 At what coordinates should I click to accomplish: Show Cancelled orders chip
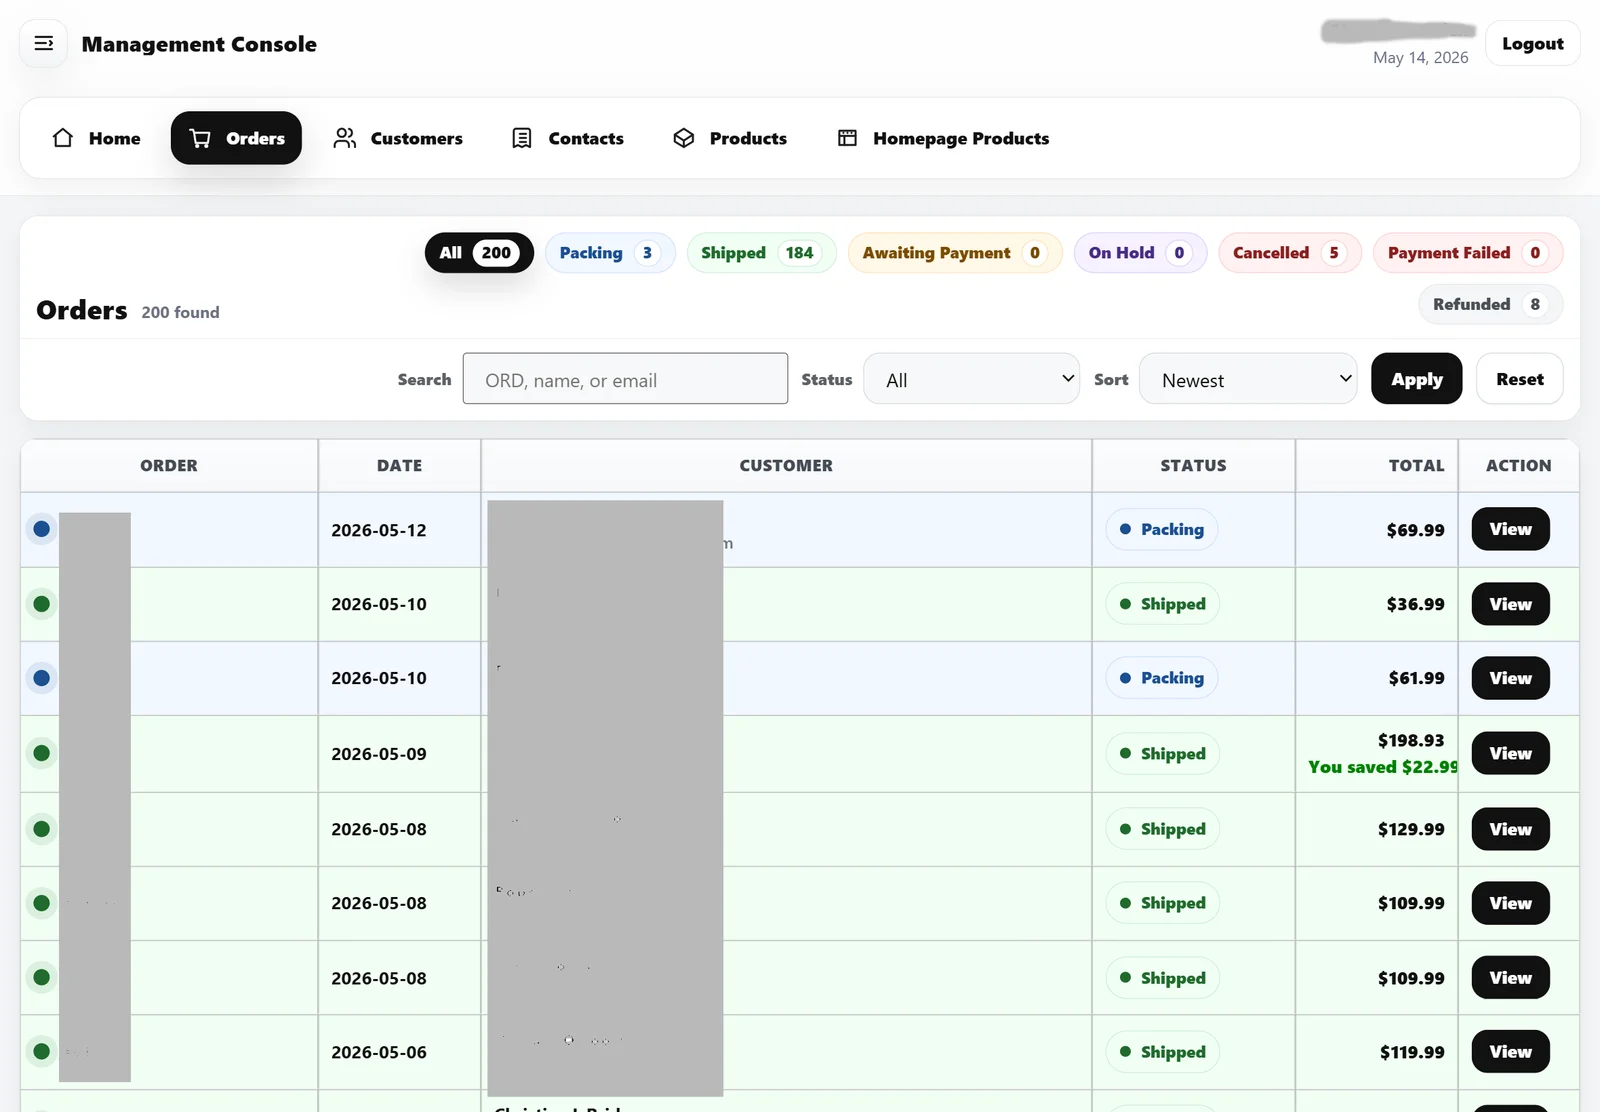pos(1290,253)
